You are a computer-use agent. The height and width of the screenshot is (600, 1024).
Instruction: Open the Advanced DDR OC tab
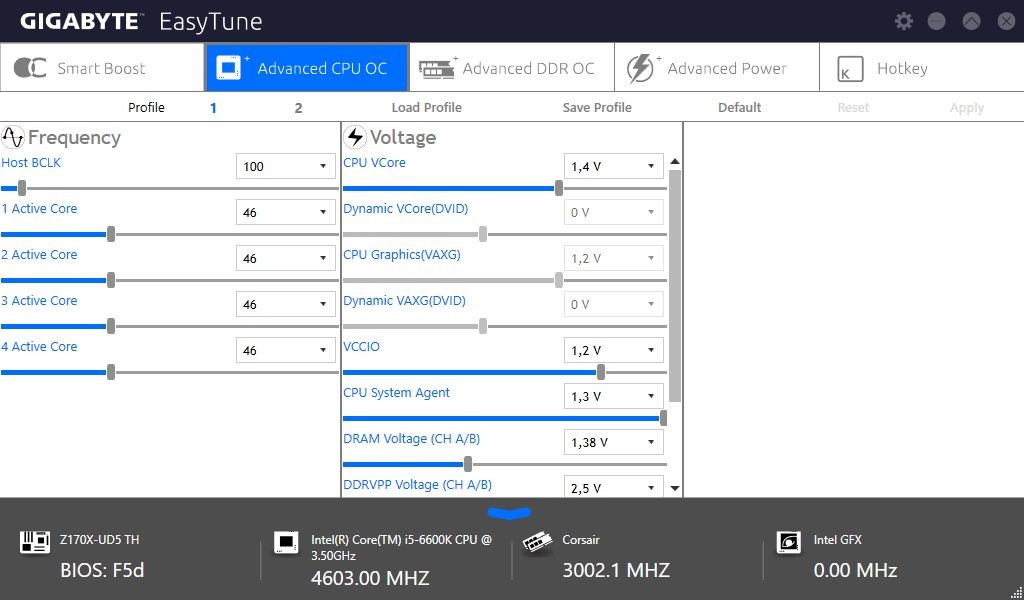coord(512,68)
